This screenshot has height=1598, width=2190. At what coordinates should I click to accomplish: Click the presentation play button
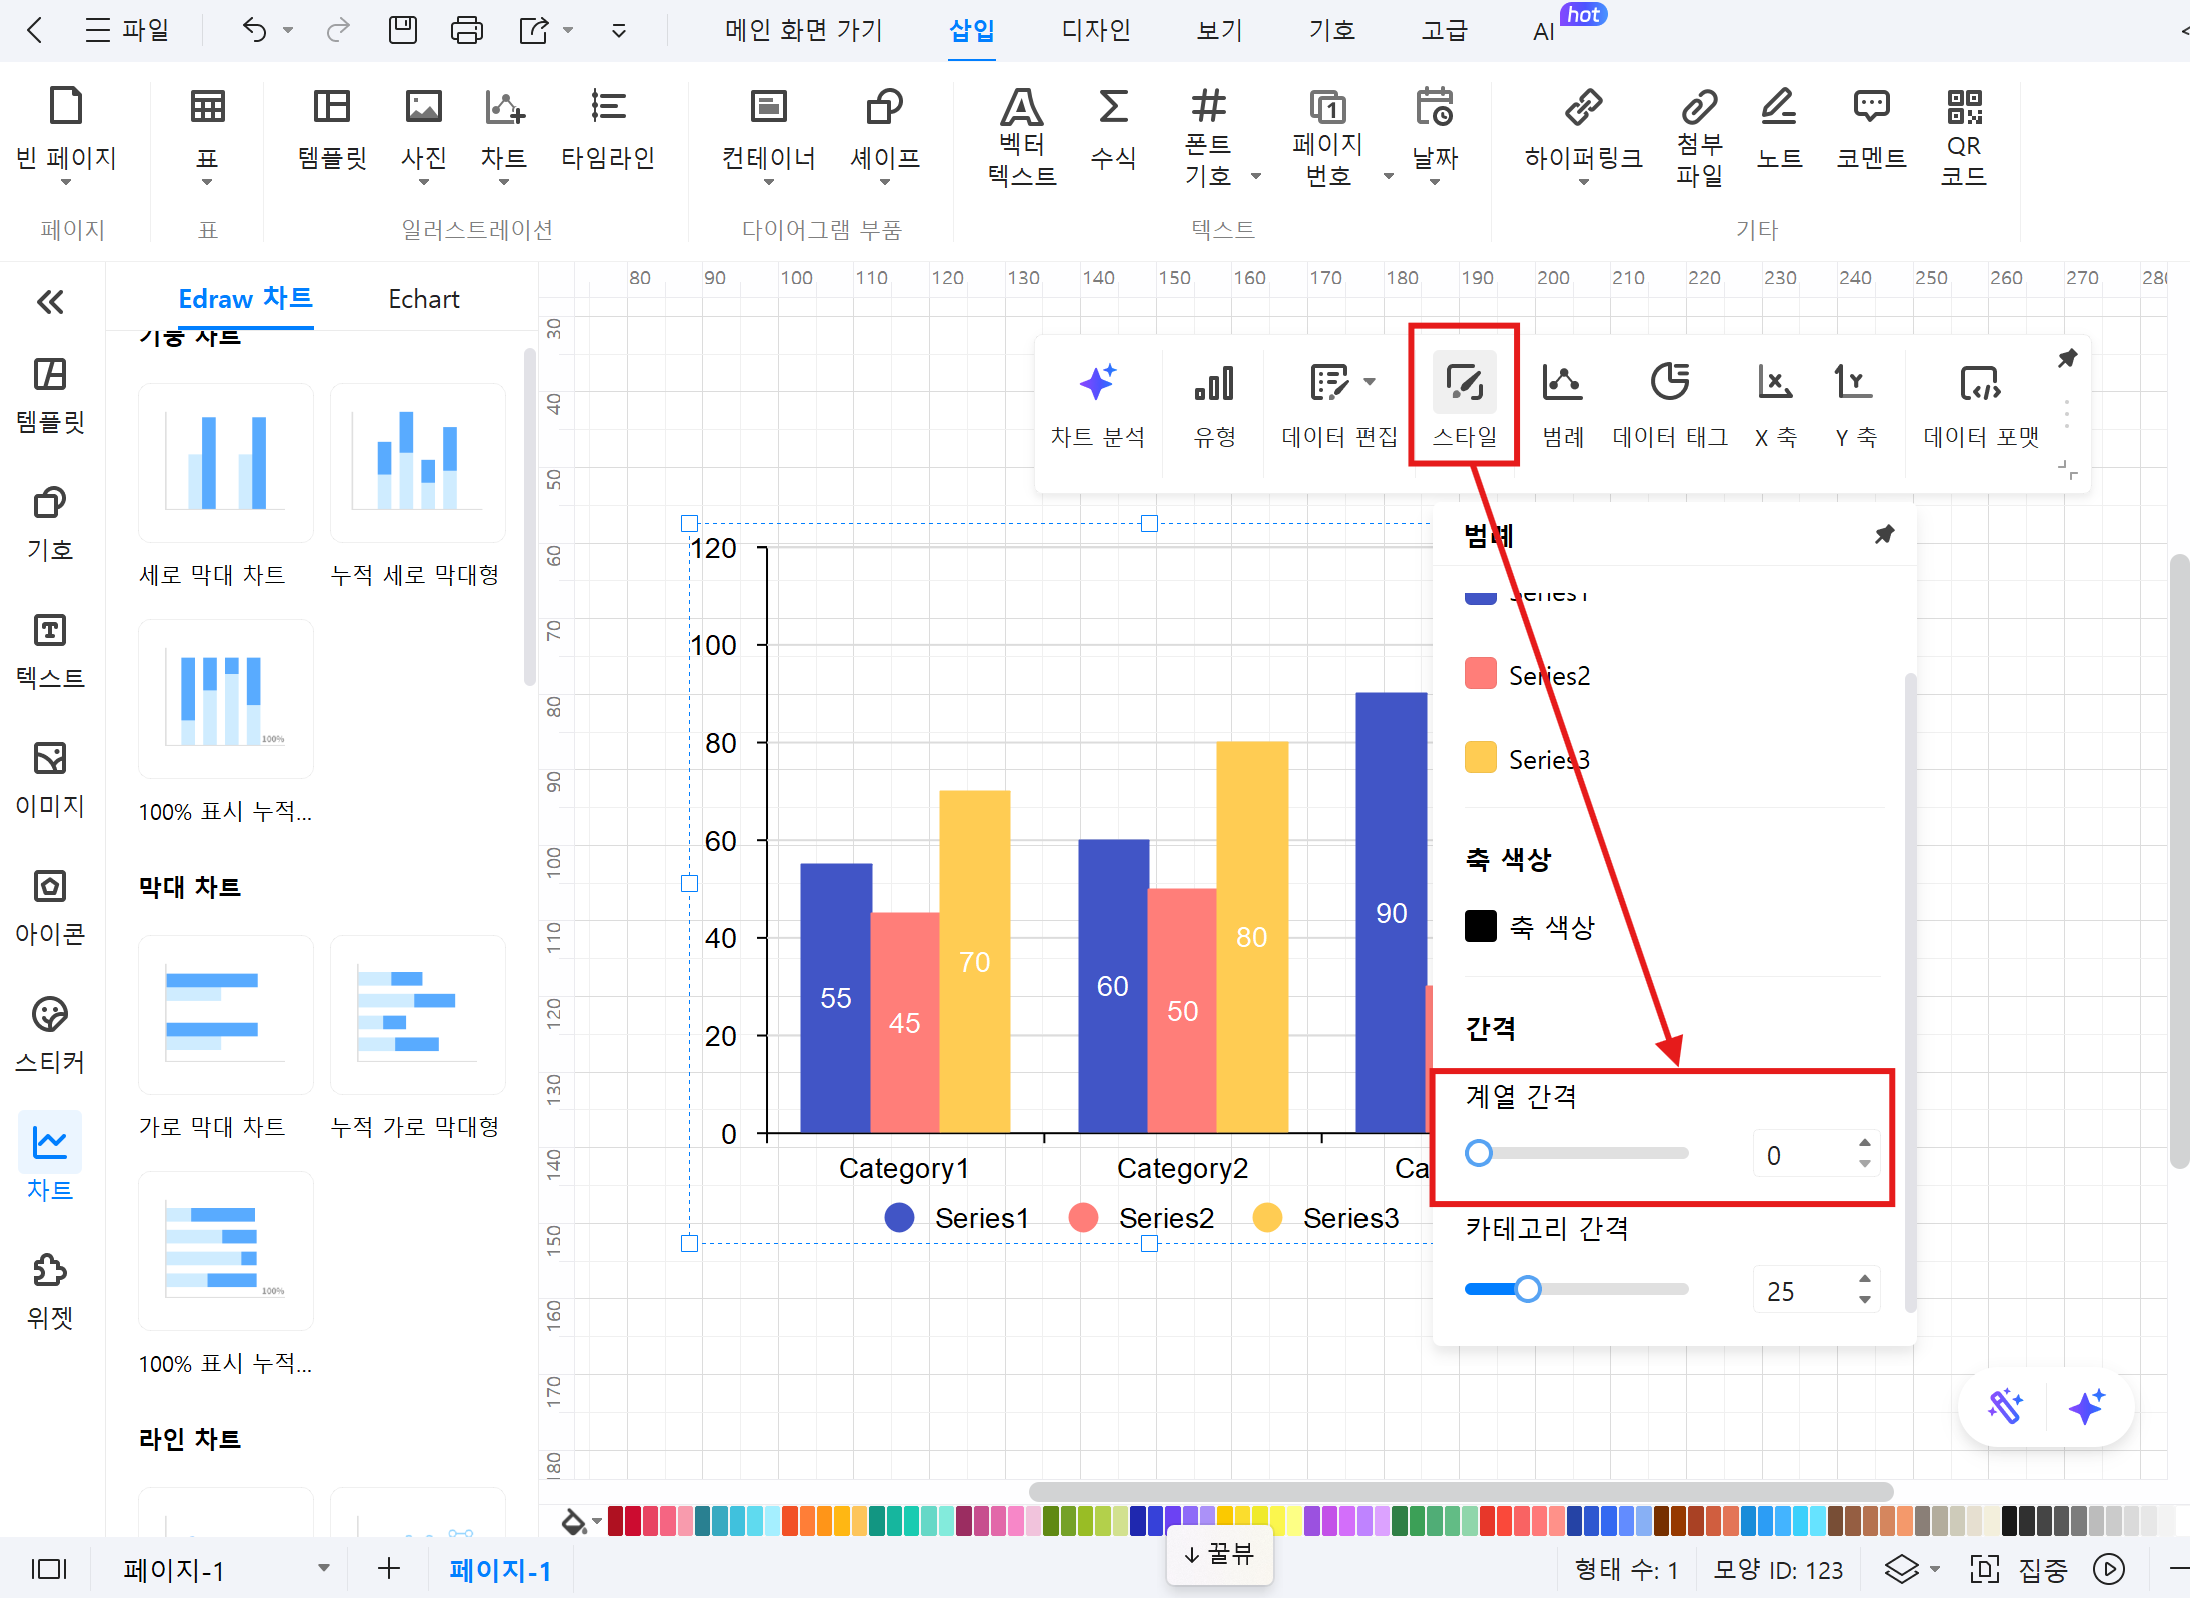2109,1569
